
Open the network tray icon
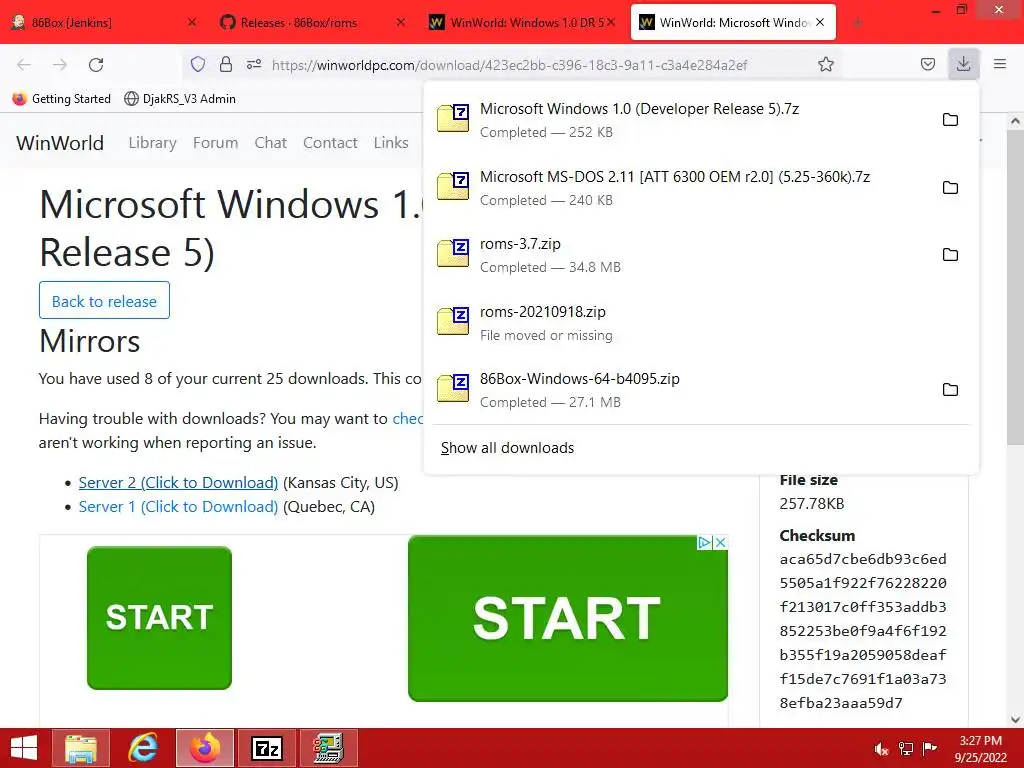click(906, 749)
